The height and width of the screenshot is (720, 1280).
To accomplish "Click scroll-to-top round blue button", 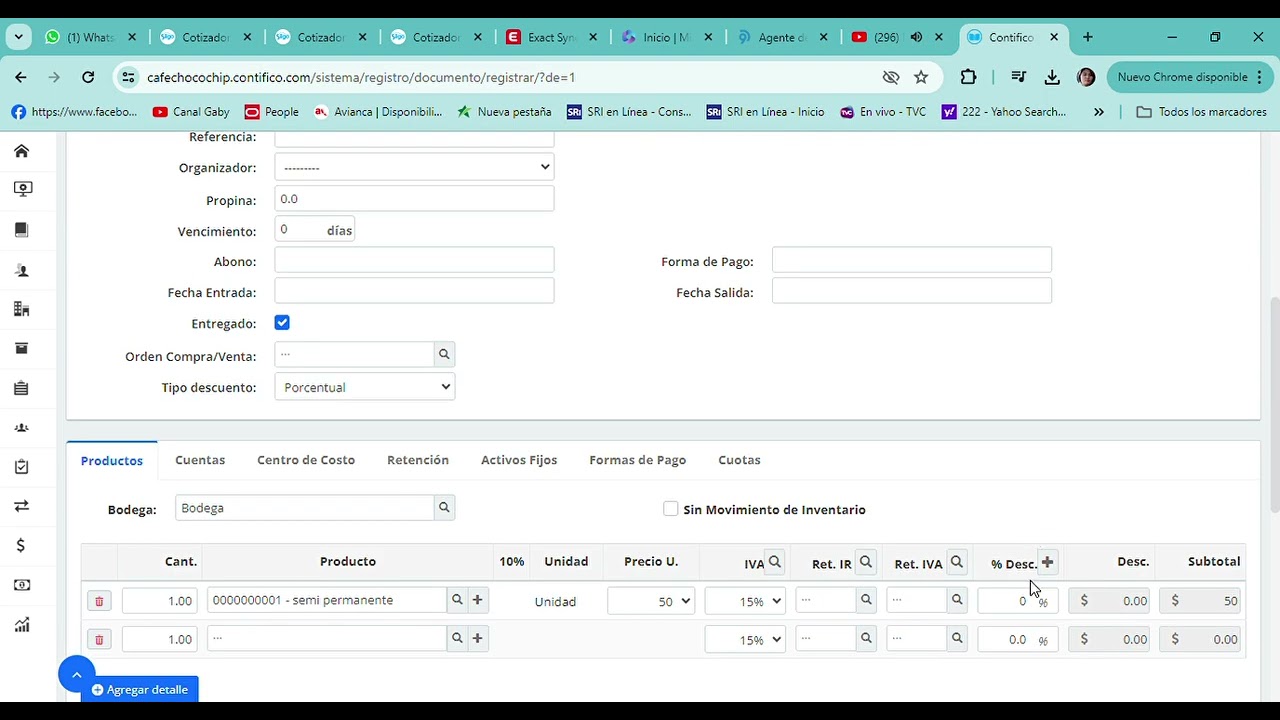I will coord(76,675).
